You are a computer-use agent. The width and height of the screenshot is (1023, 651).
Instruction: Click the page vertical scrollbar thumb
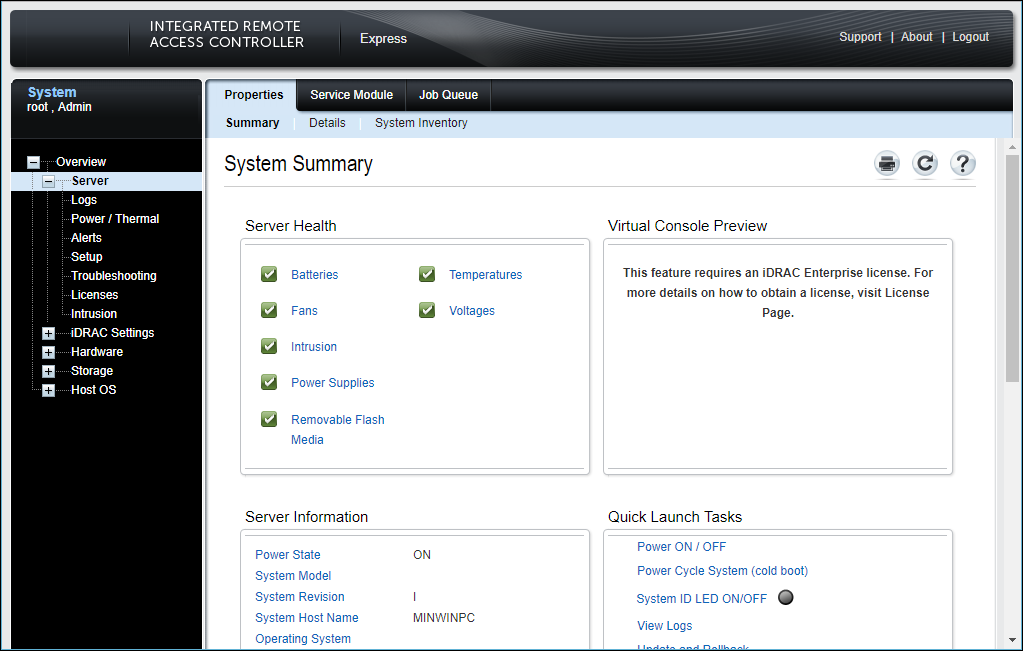(1012, 267)
